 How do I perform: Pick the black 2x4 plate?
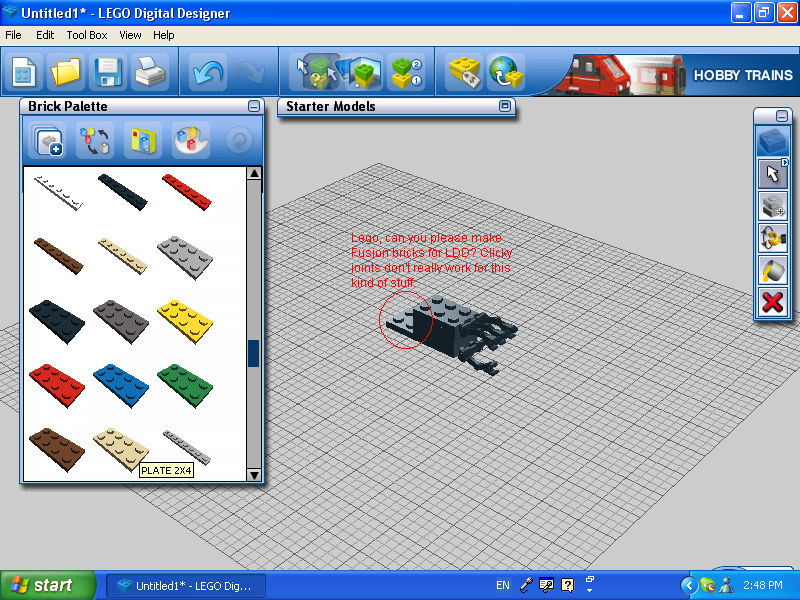pyautogui.click(x=57, y=321)
